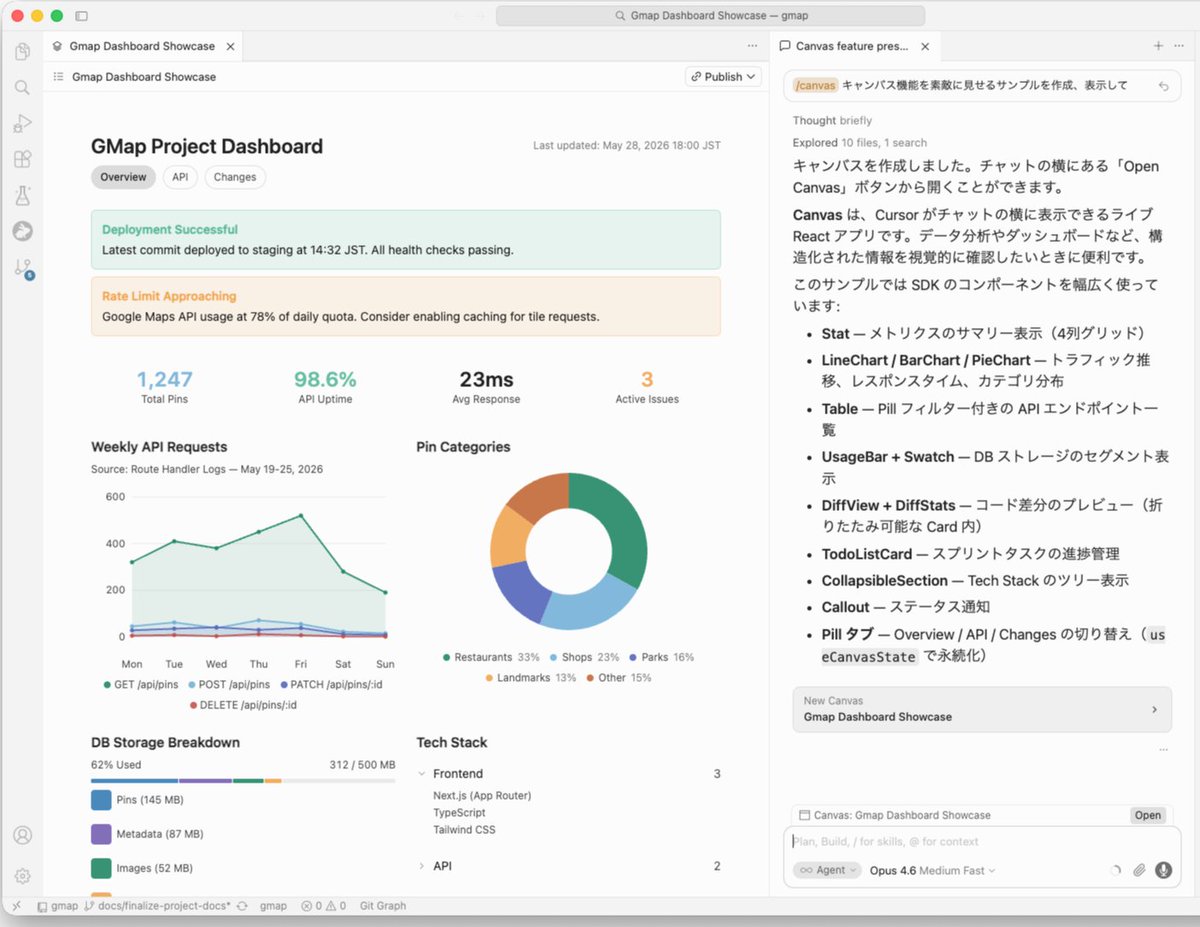Click the outline list icon beside Gmap Dashboard Showcase
The width and height of the screenshot is (1200, 927).
[x=58, y=77]
